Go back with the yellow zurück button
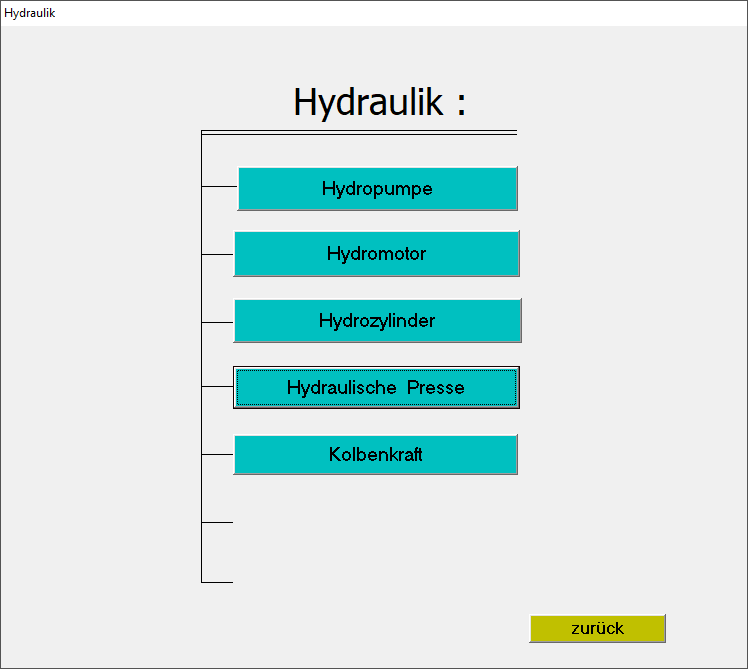Image resolution: width=748 pixels, height=669 pixels. pyautogui.click(x=597, y=628)
